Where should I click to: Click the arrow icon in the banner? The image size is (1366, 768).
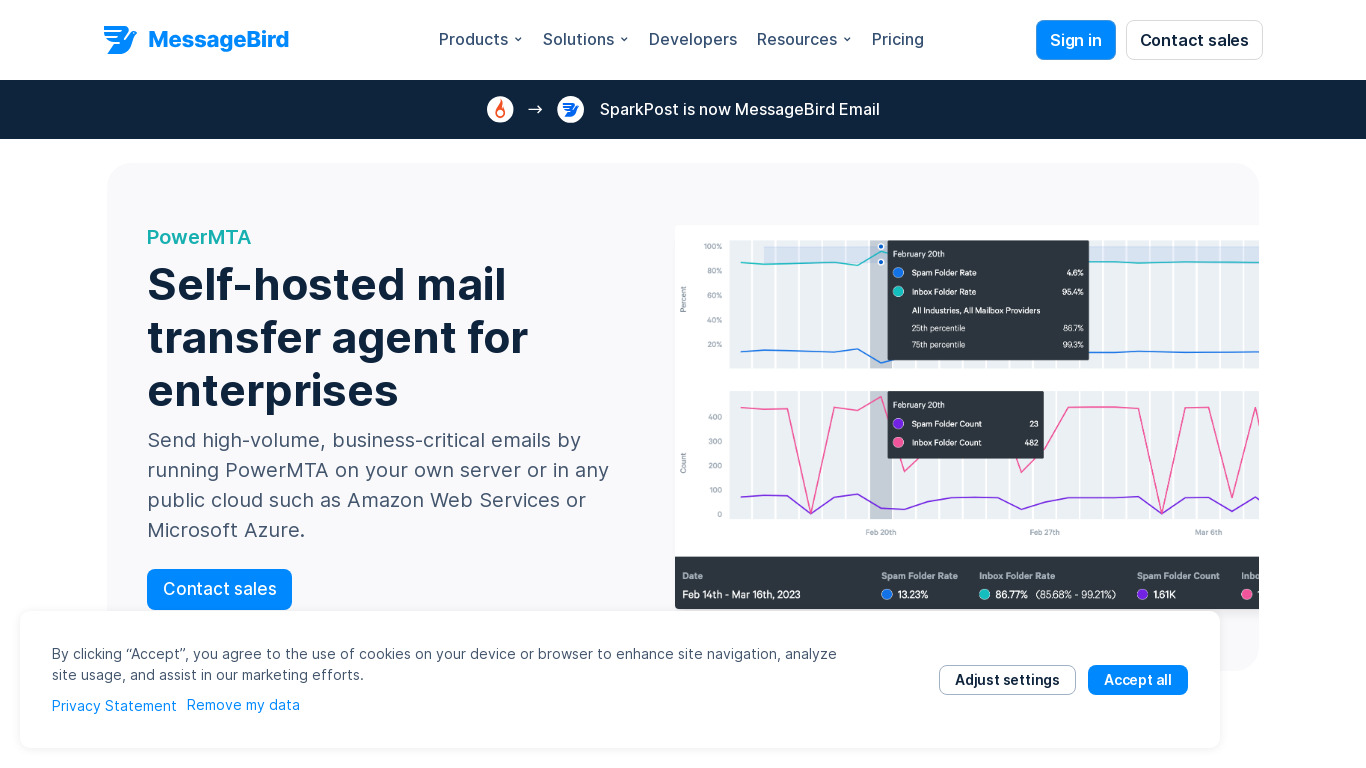(535, 110)
